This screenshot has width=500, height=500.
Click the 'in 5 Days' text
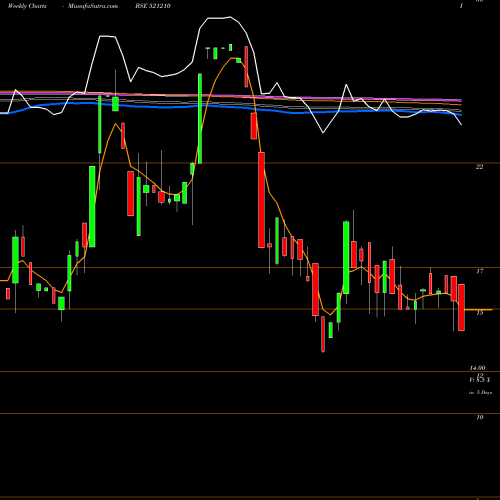point(480,393)
